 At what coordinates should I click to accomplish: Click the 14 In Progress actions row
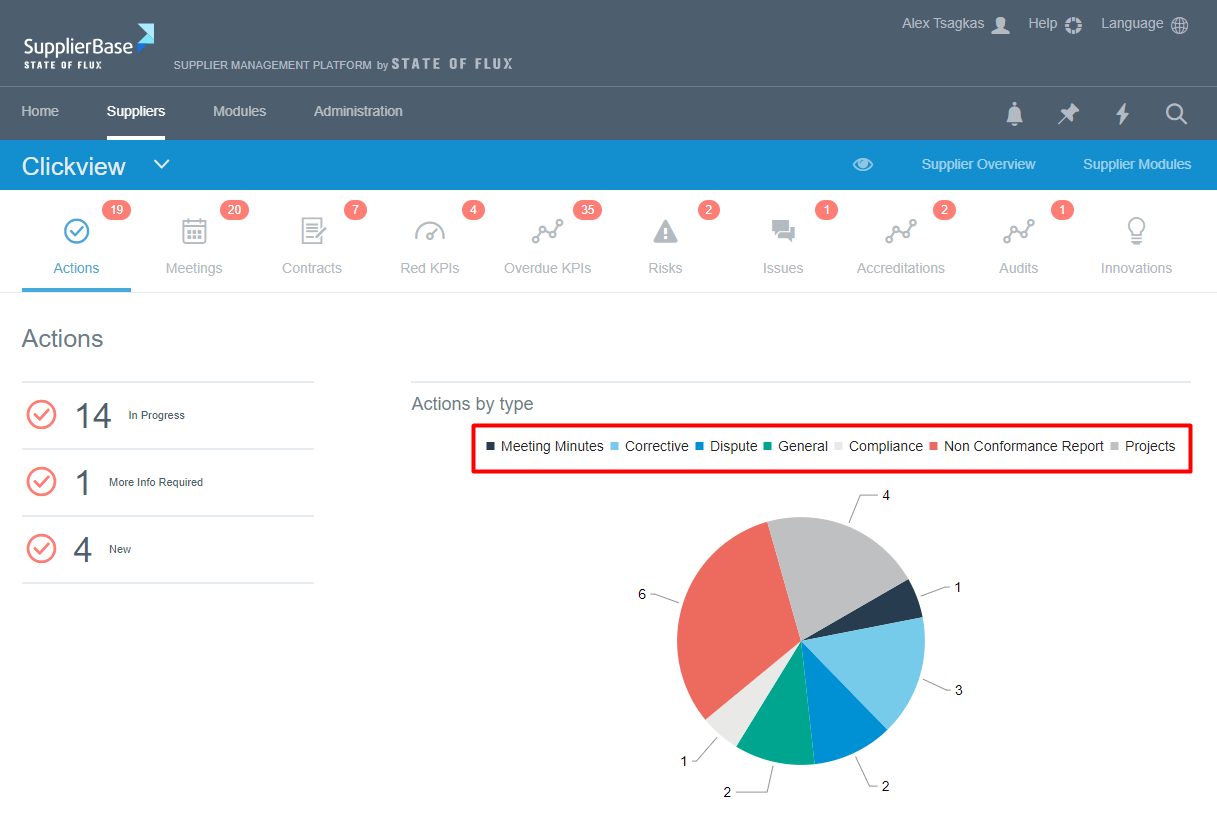(167, 415)
